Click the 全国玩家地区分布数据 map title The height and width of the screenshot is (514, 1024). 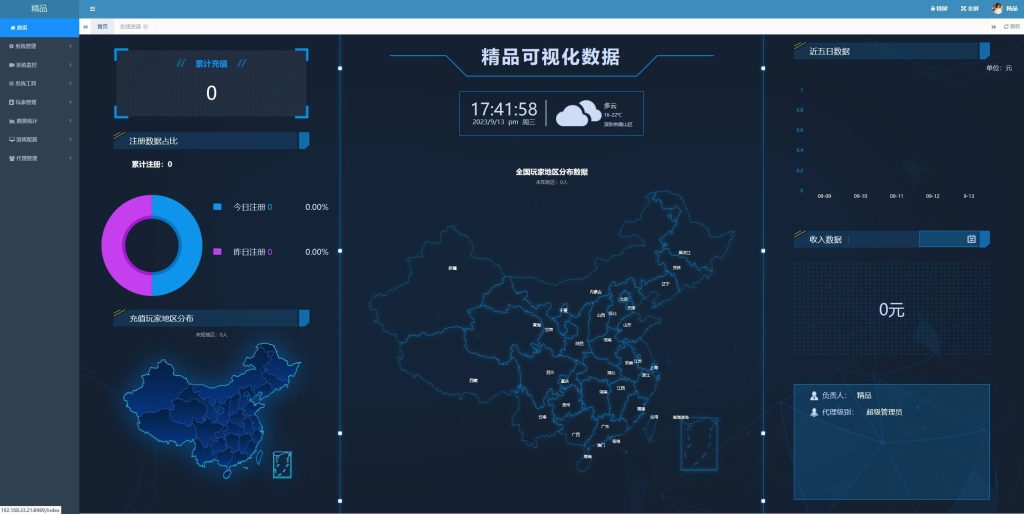click(x=552, y=172)
